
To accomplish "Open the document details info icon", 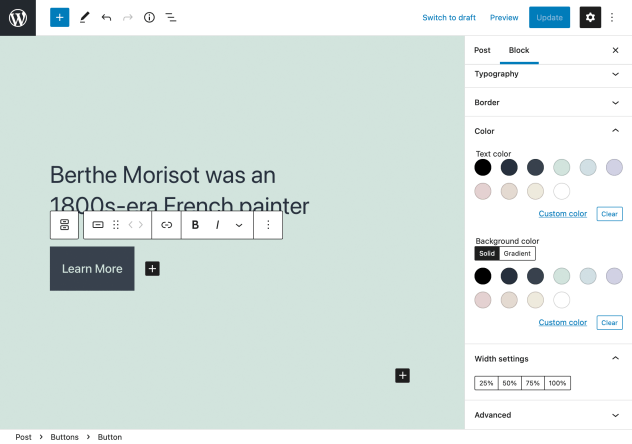I will coord(149,17).
